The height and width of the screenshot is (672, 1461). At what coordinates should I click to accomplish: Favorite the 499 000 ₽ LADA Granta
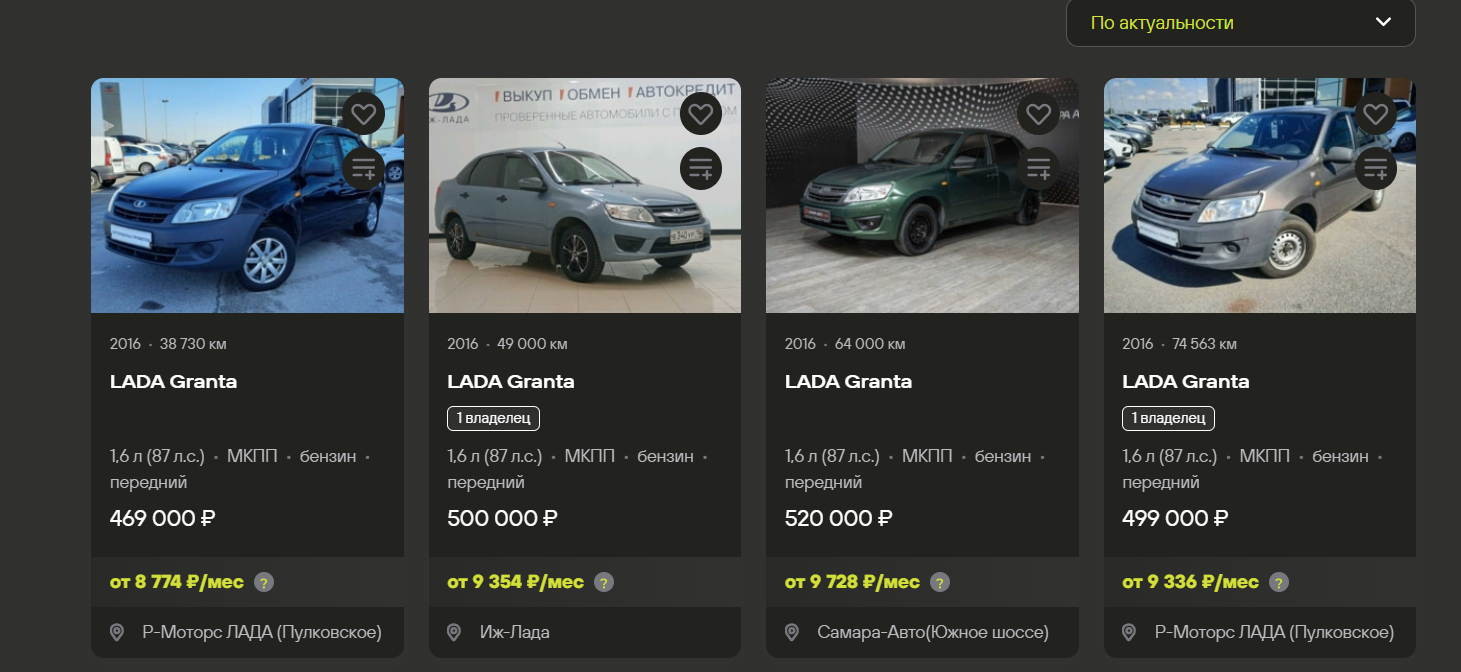(1376, 114)
